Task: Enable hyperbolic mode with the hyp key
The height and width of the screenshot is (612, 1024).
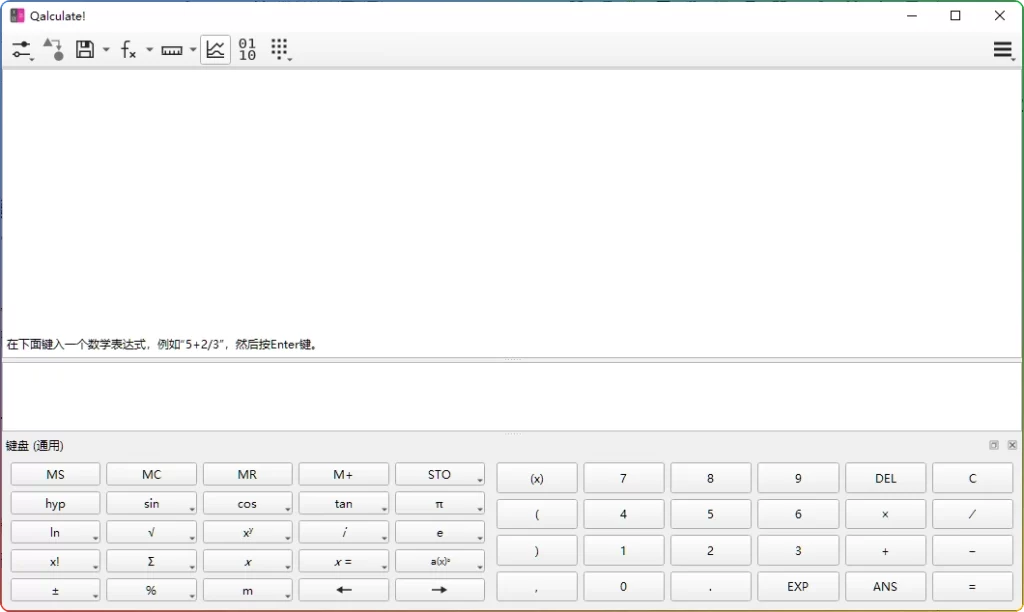Action: tap(55, 502)
